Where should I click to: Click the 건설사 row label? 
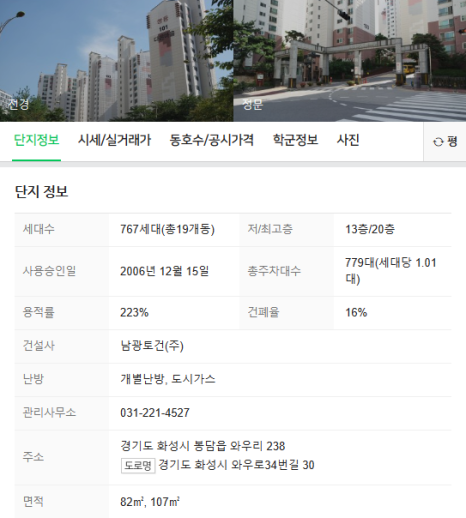(x=39, y=346)
